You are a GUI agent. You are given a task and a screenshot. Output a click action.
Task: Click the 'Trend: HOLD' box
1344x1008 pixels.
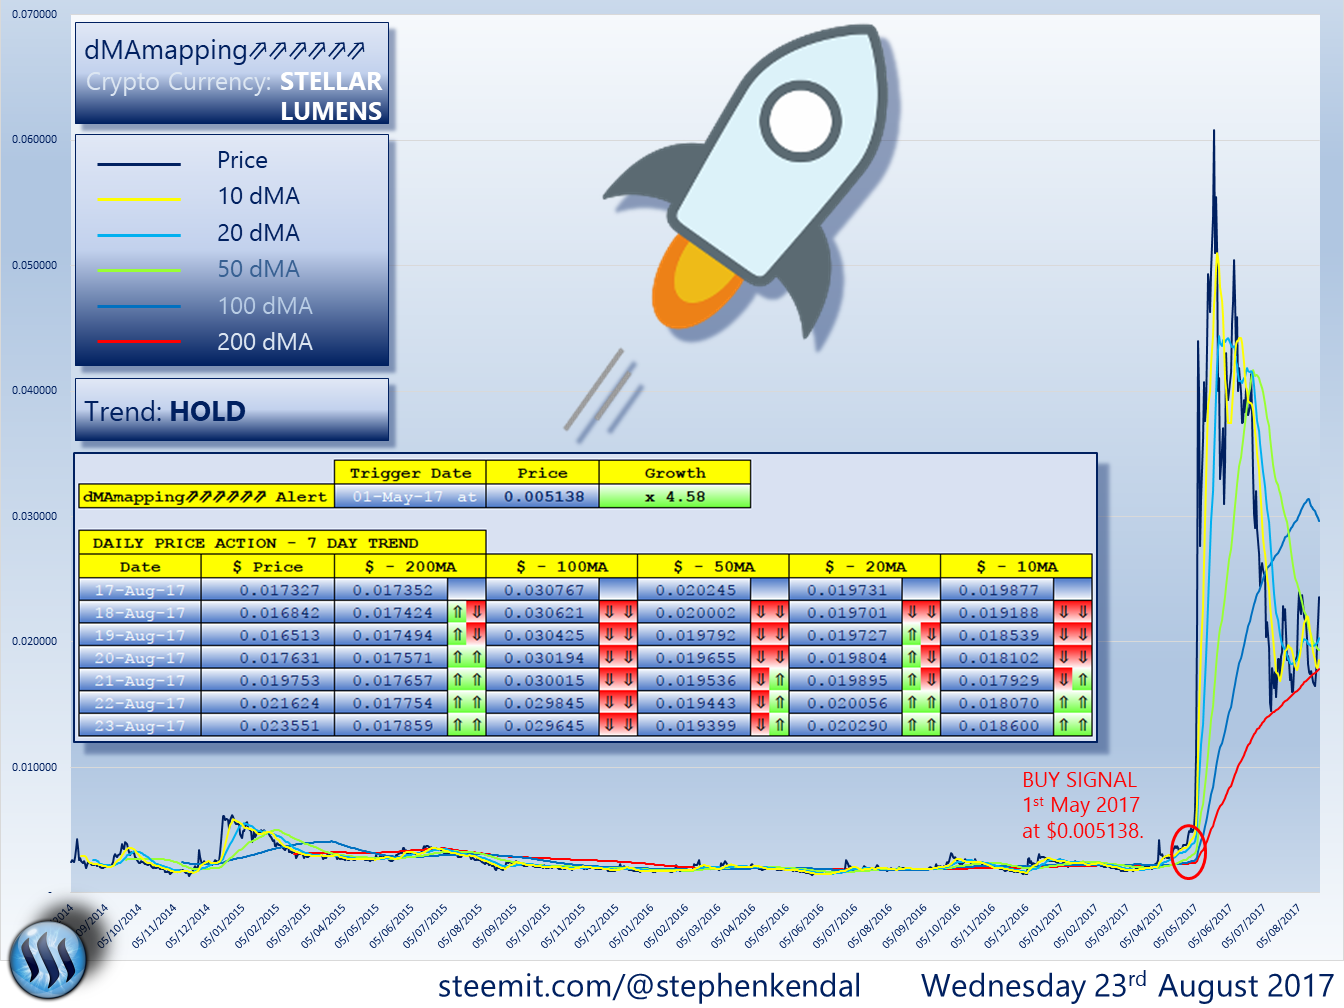232,410
